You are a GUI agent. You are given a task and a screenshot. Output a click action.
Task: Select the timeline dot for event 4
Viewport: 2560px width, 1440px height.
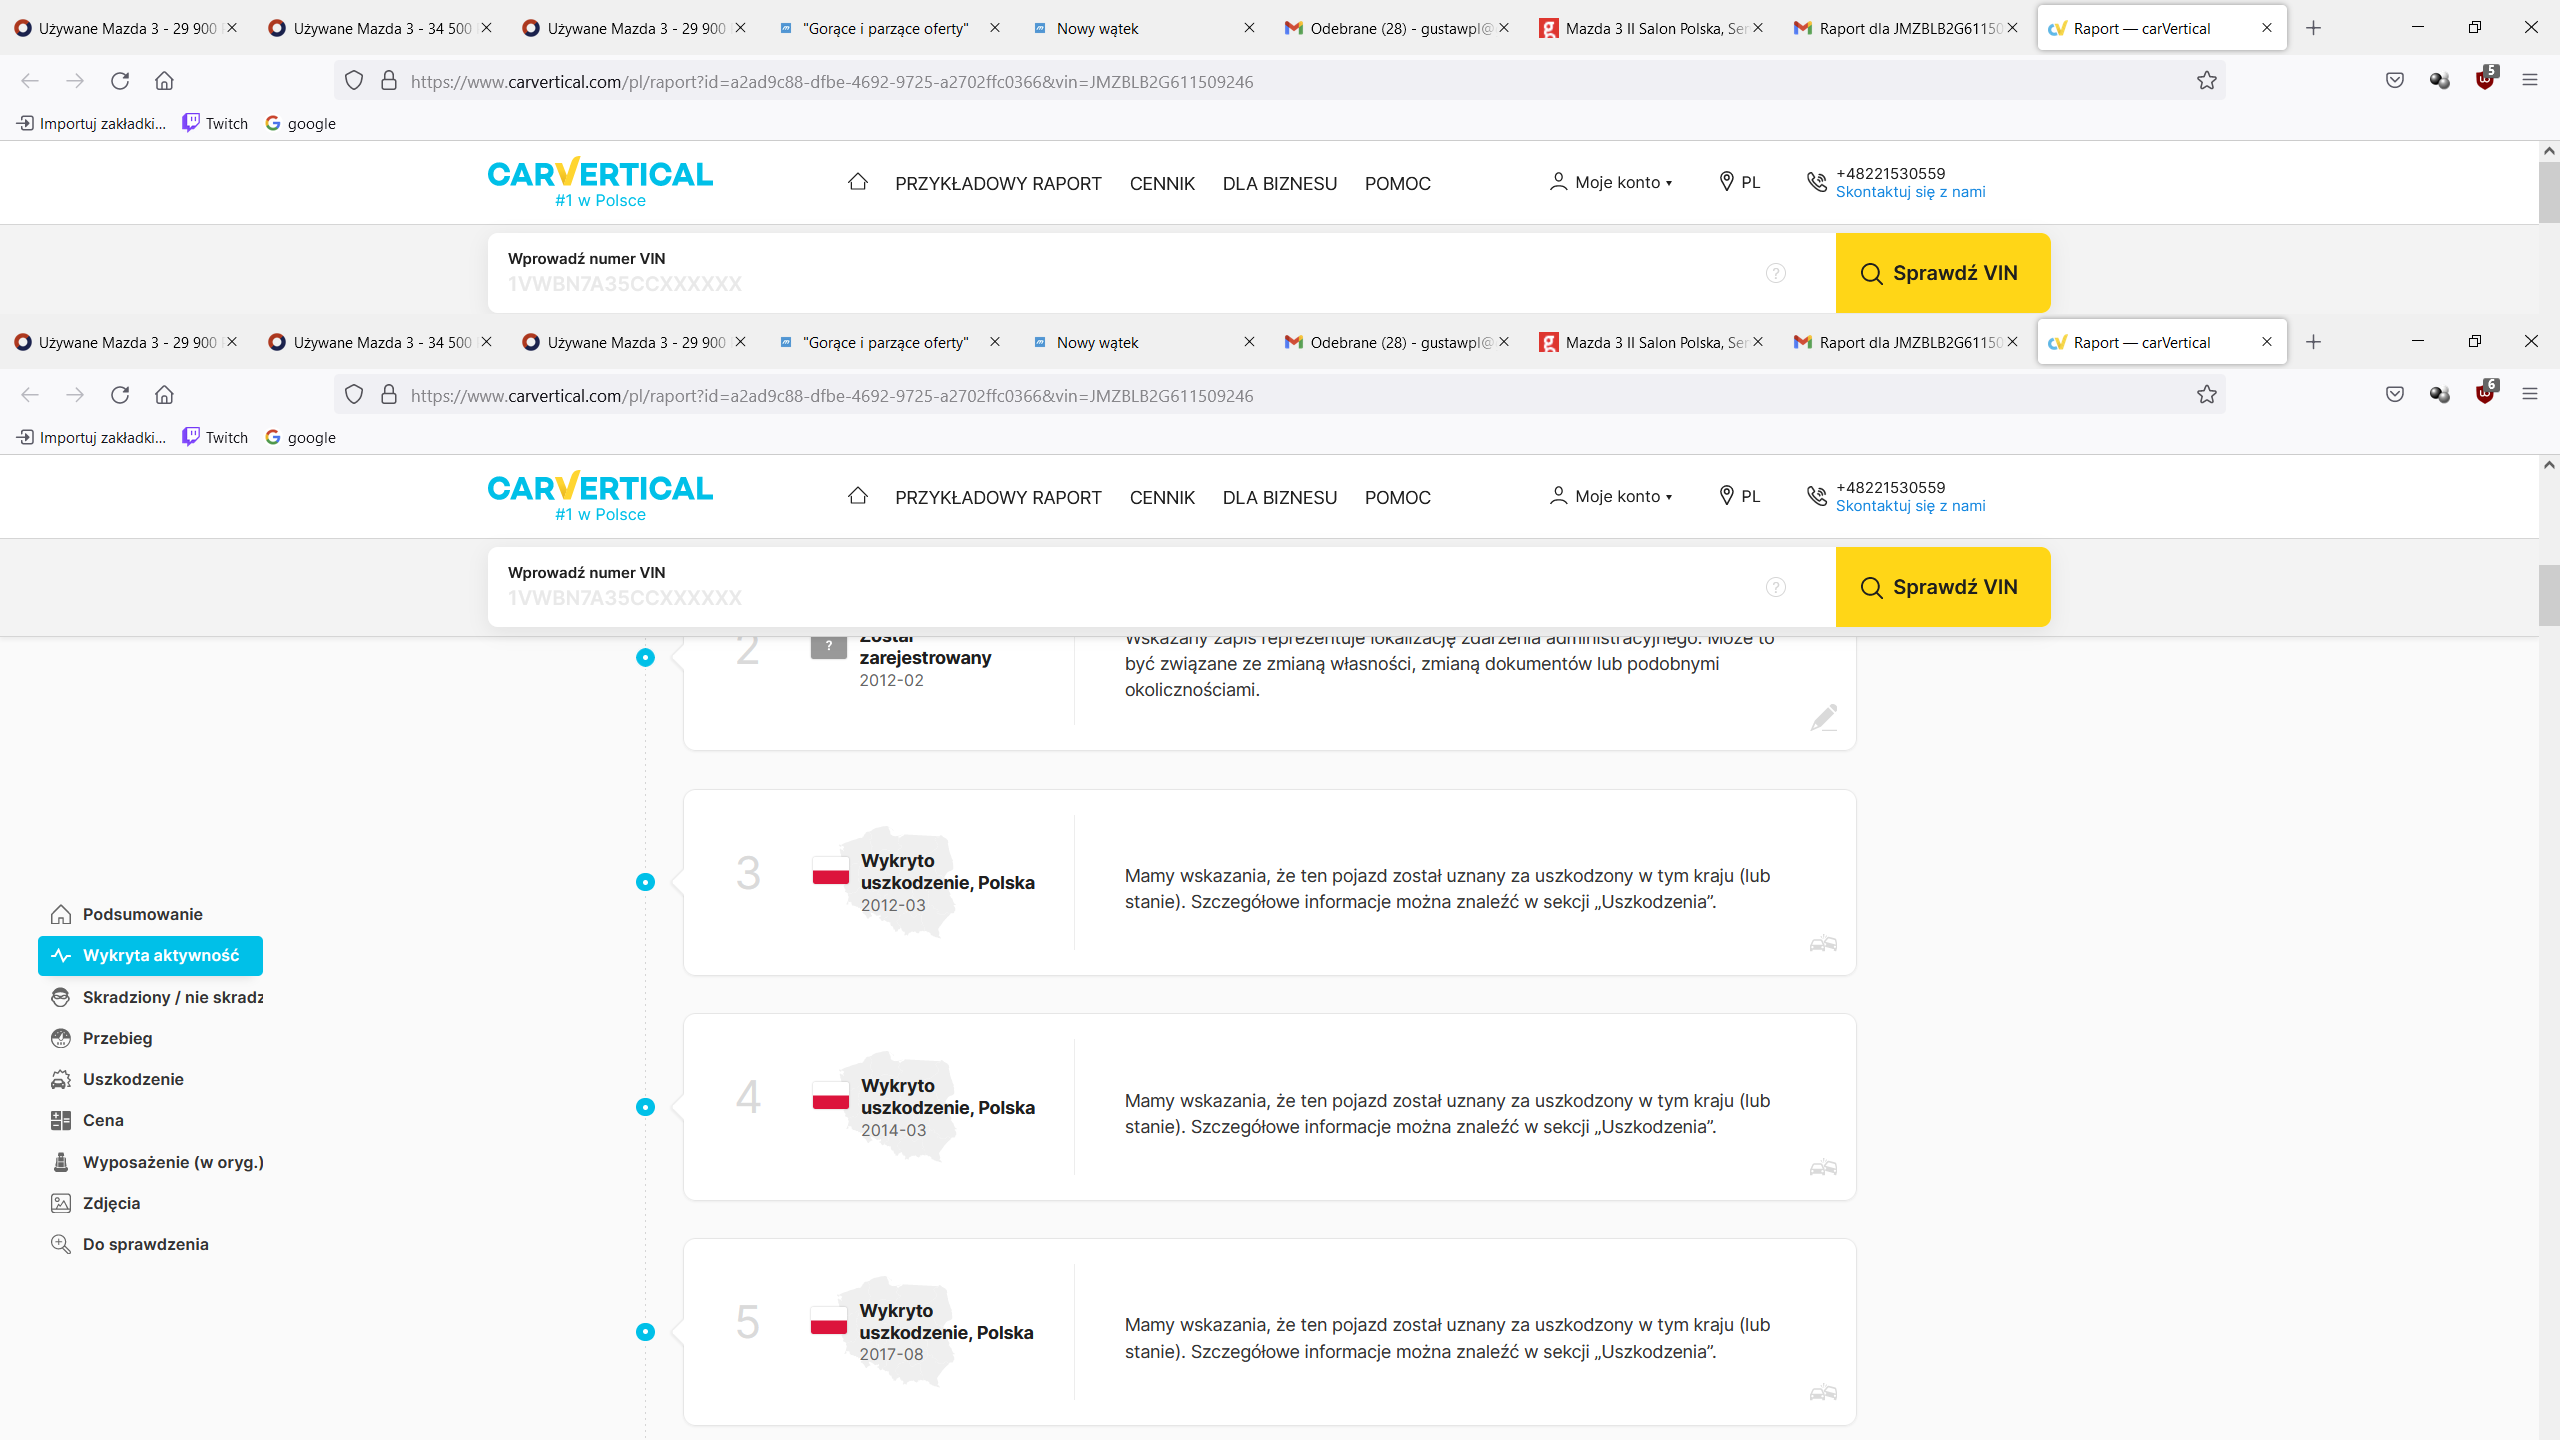coord(645,1107)
